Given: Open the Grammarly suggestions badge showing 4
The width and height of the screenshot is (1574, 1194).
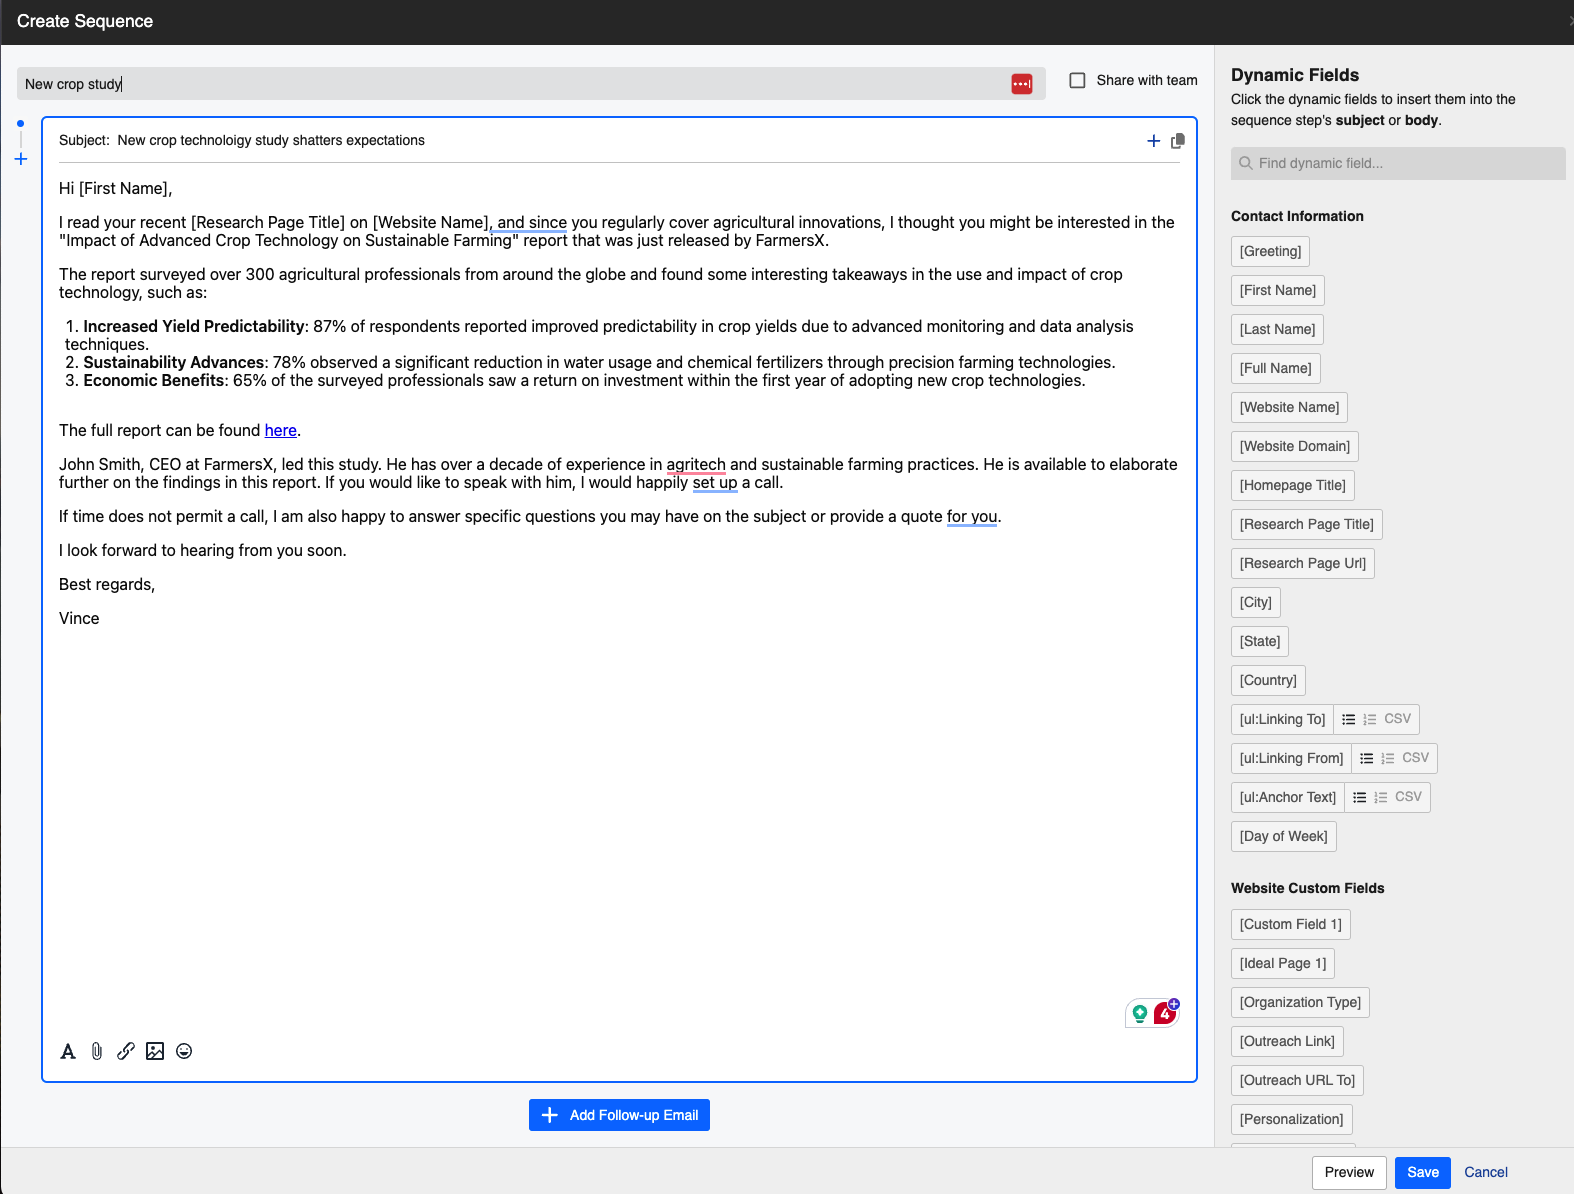Looking at the screenshot, I should pos(1164,1013).
